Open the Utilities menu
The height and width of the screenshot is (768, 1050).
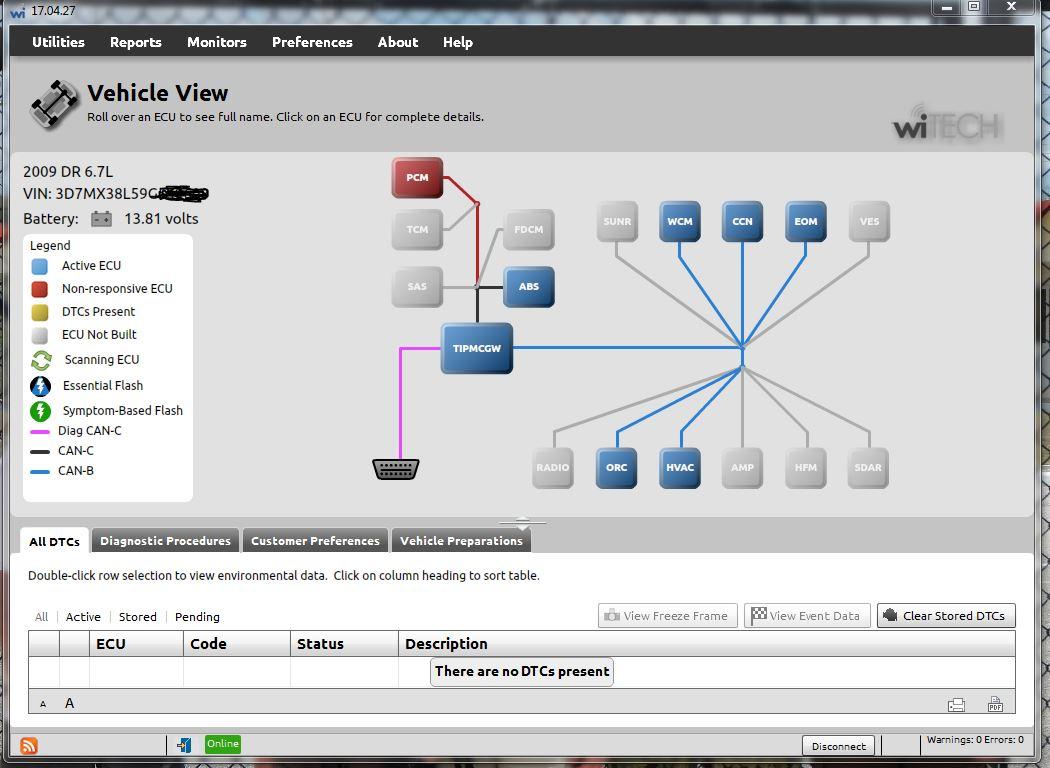58,42
